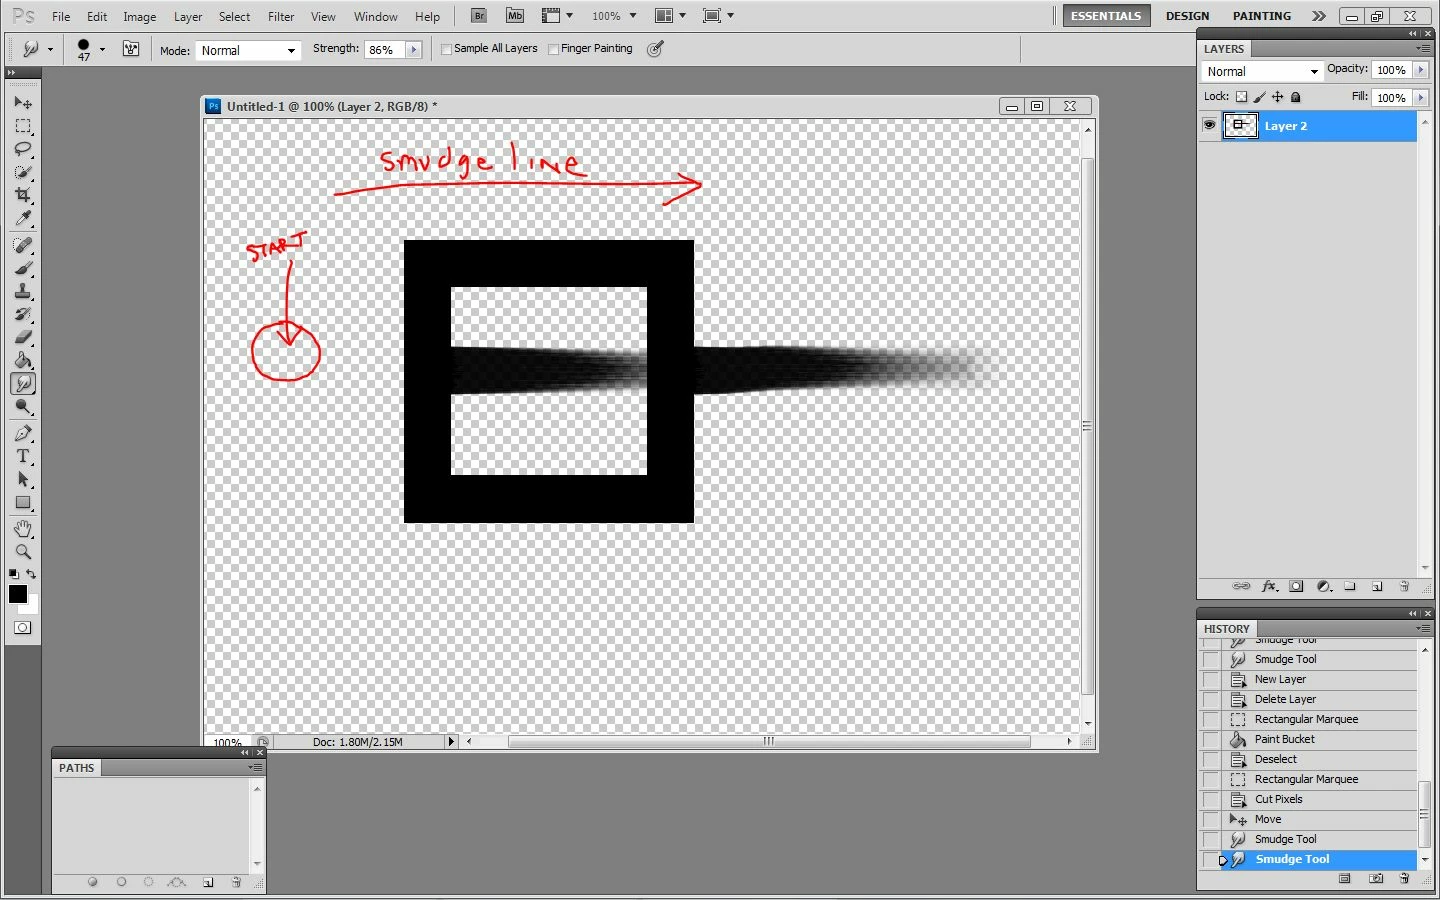Select the Smudge tool in toolbox

coord(23,383)
